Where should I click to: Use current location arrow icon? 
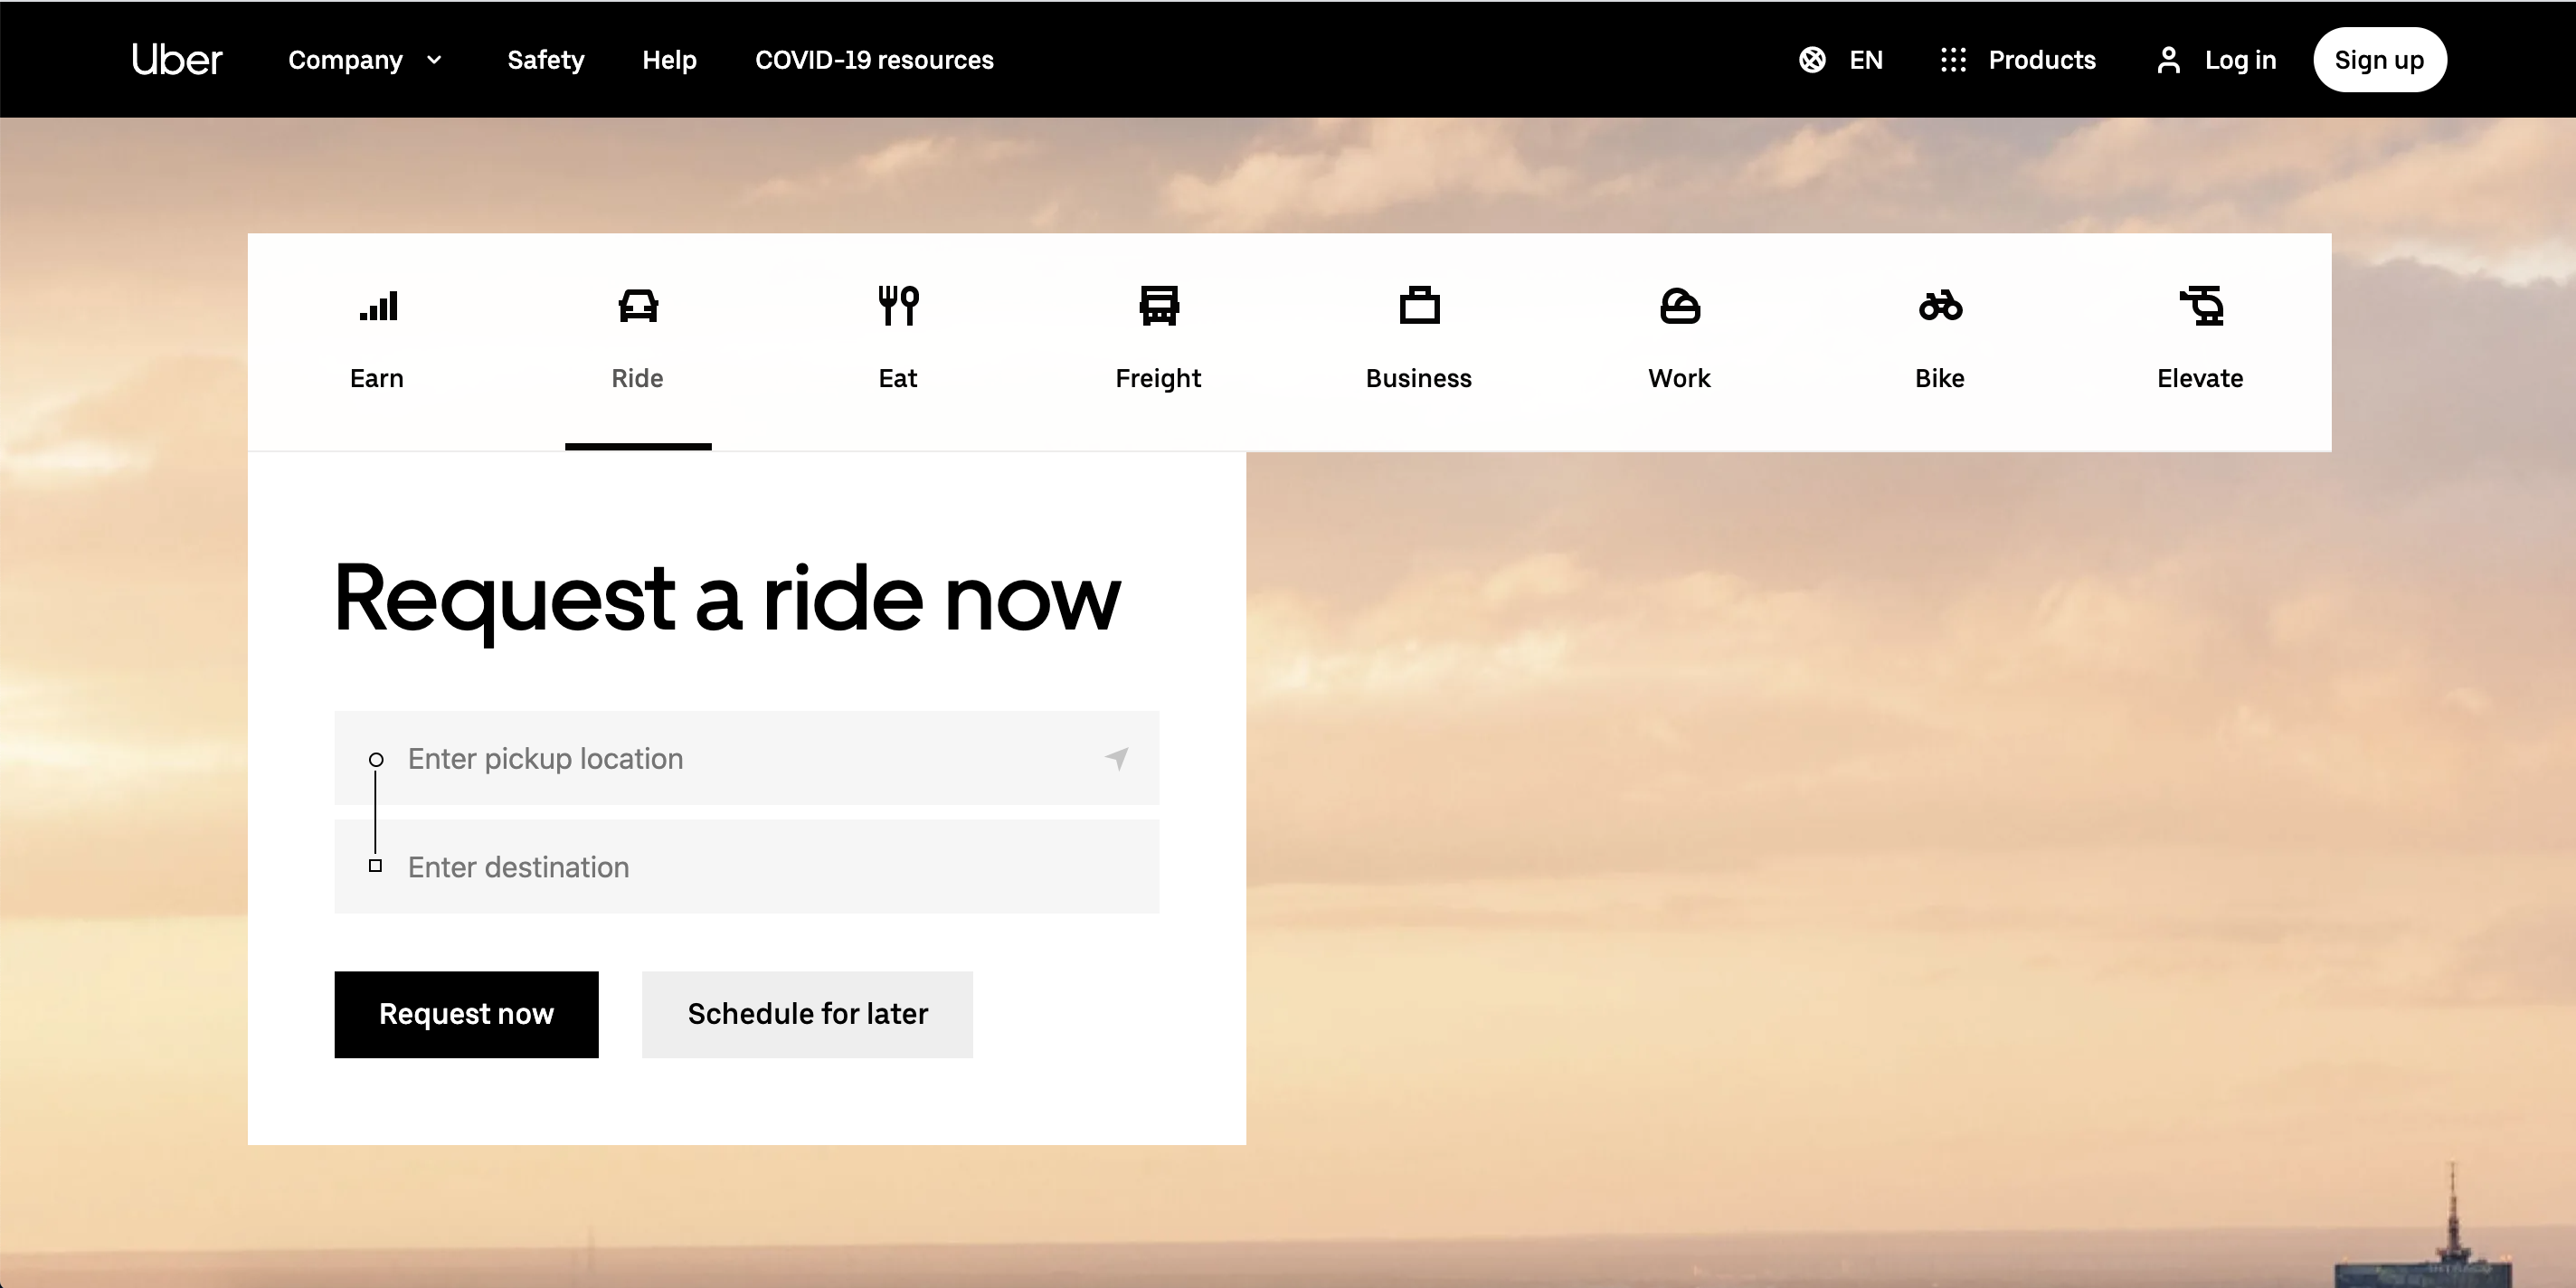pos(1117,758)
